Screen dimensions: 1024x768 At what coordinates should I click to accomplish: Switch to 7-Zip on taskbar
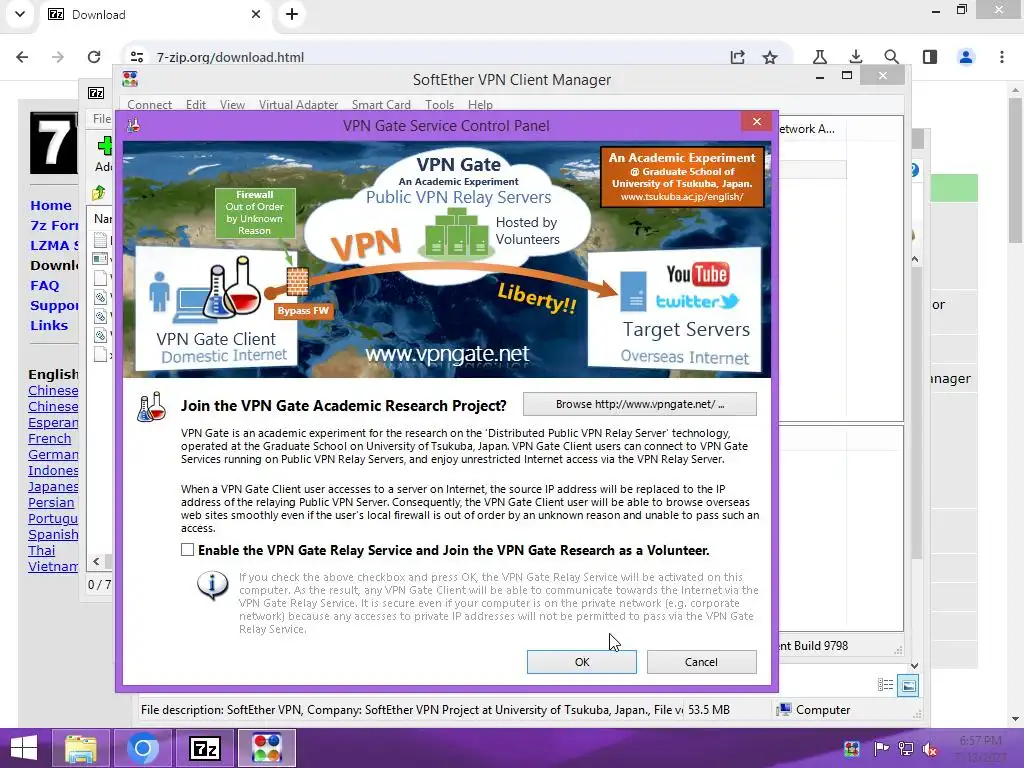(x=204, y=748)
